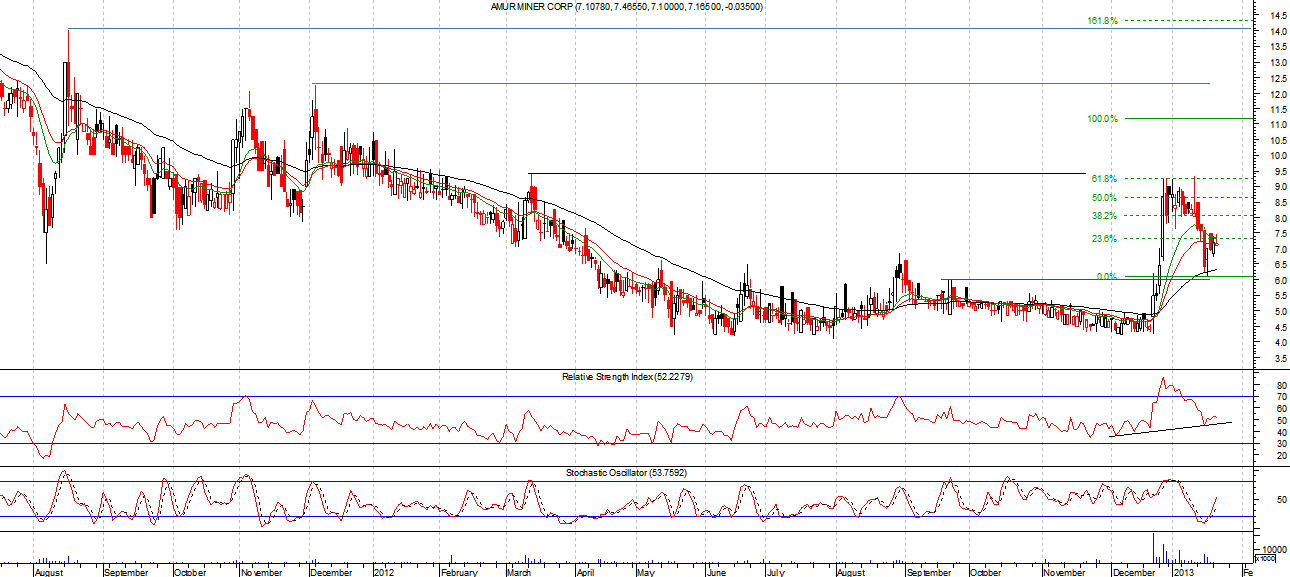The image size is (1290, 577).
Task: Click the 161.8% Fibonacci level label
Action: 1102,20
